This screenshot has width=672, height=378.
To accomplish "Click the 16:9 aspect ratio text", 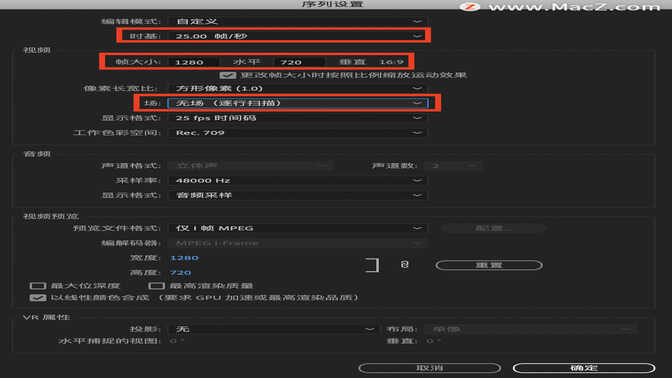I will [x=391, y=62].
